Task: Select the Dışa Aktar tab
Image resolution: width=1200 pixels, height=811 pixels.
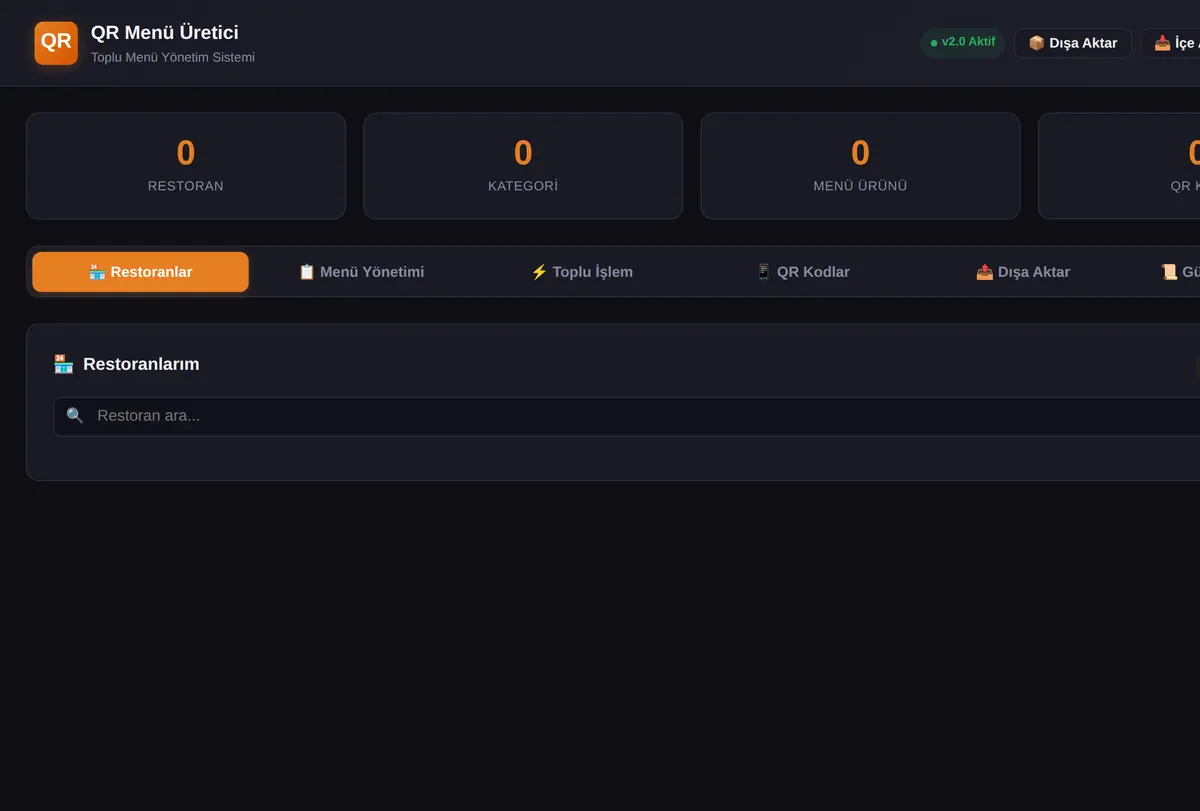Action: (1023, 272)
